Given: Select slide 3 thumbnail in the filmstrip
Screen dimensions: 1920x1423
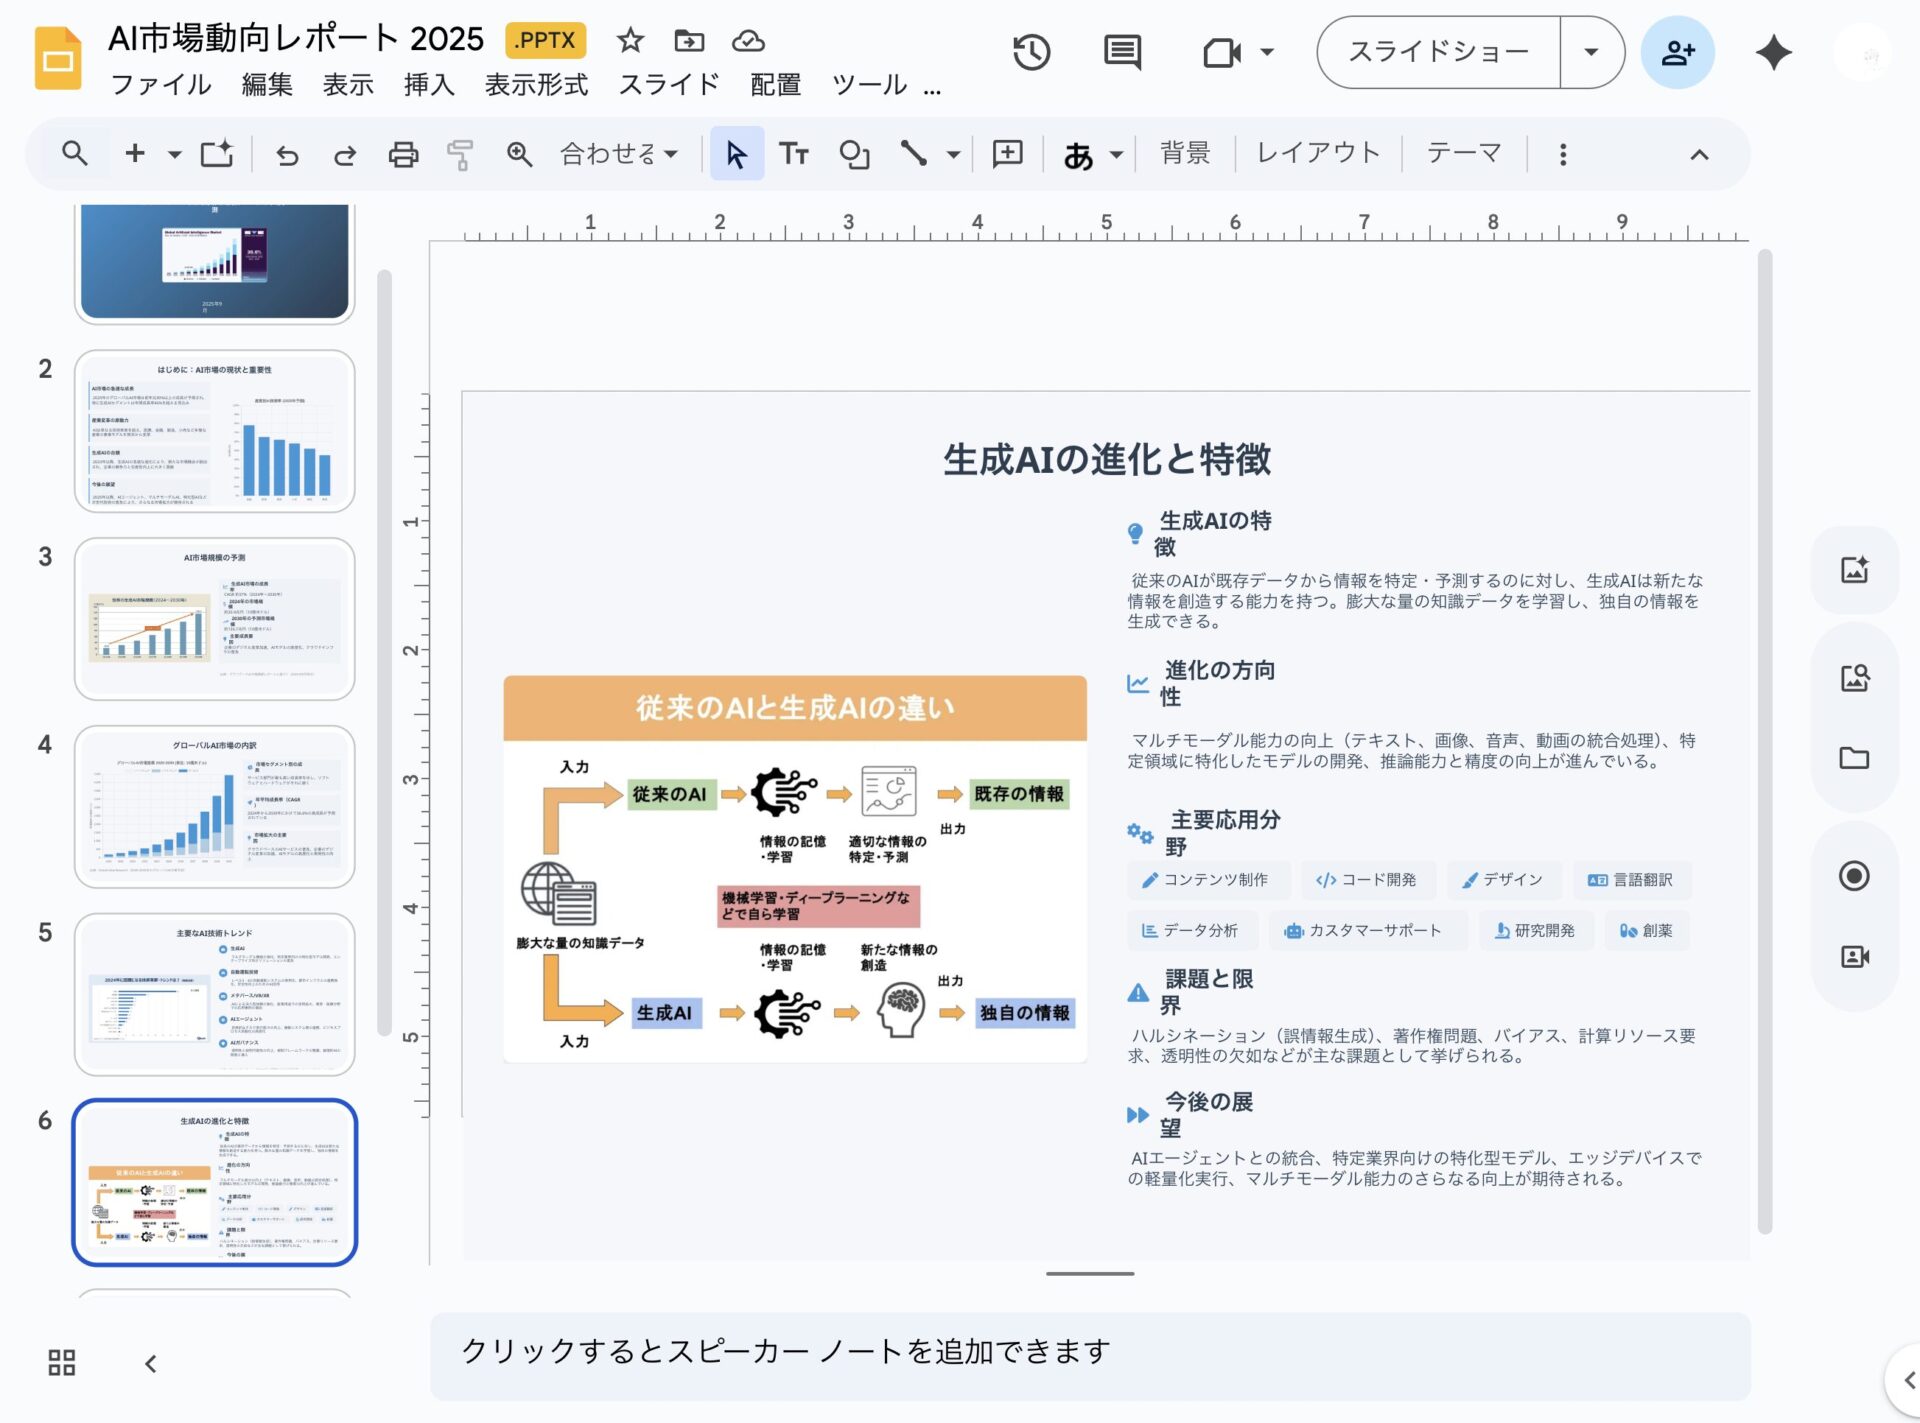Looking at the screenshot, I should tap(214, 619).
